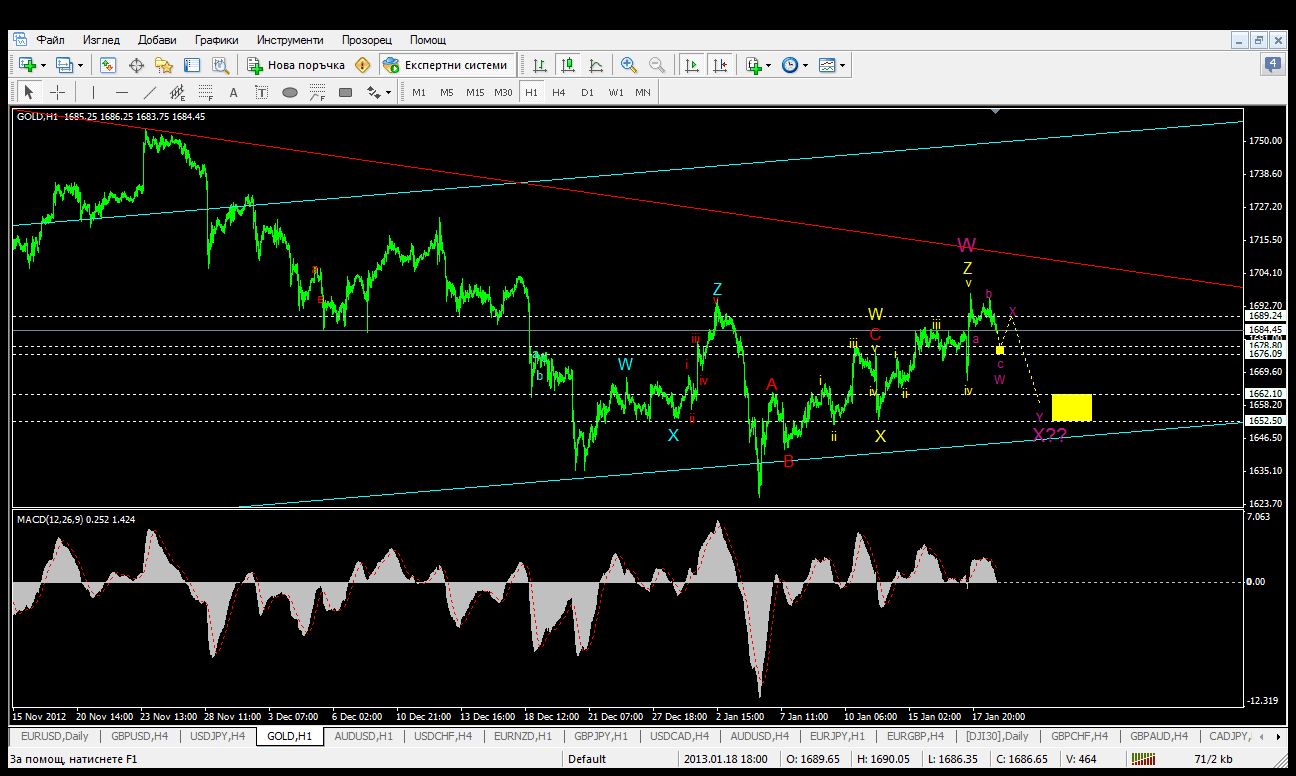Select the trendline tool
The width and height of the screenshot is (1296, 776).
[150, 92]
